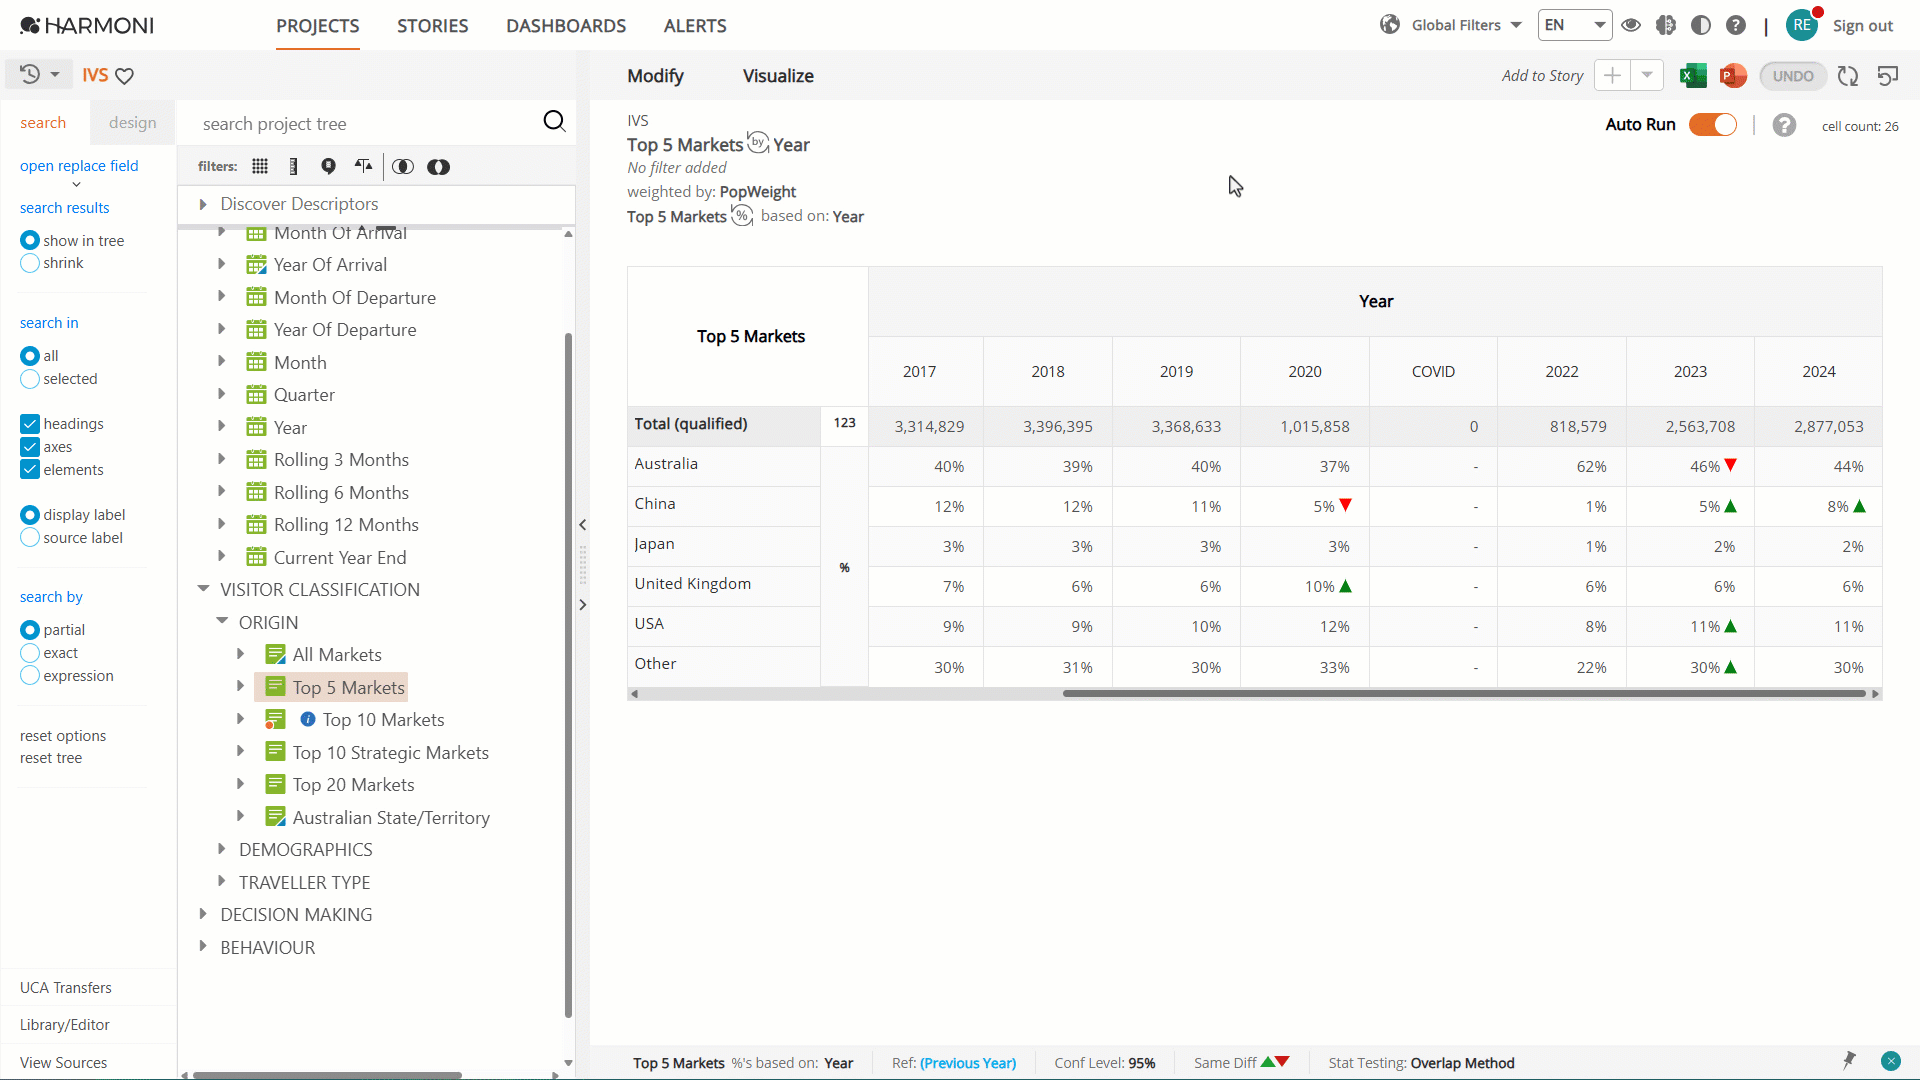Open the help question mark near Auto Run

pyautogui.click(x=1784, y=125)
